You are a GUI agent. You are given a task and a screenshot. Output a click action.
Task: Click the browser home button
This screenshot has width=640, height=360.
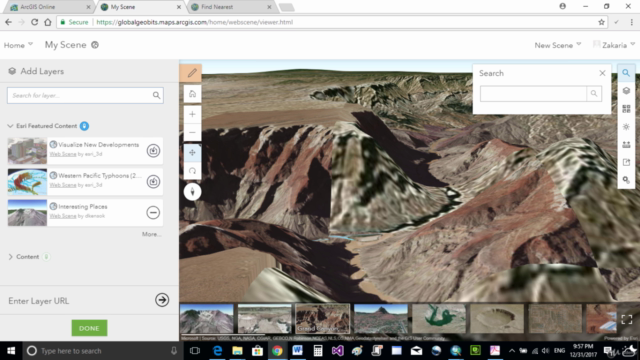click(x=48, y=22)
